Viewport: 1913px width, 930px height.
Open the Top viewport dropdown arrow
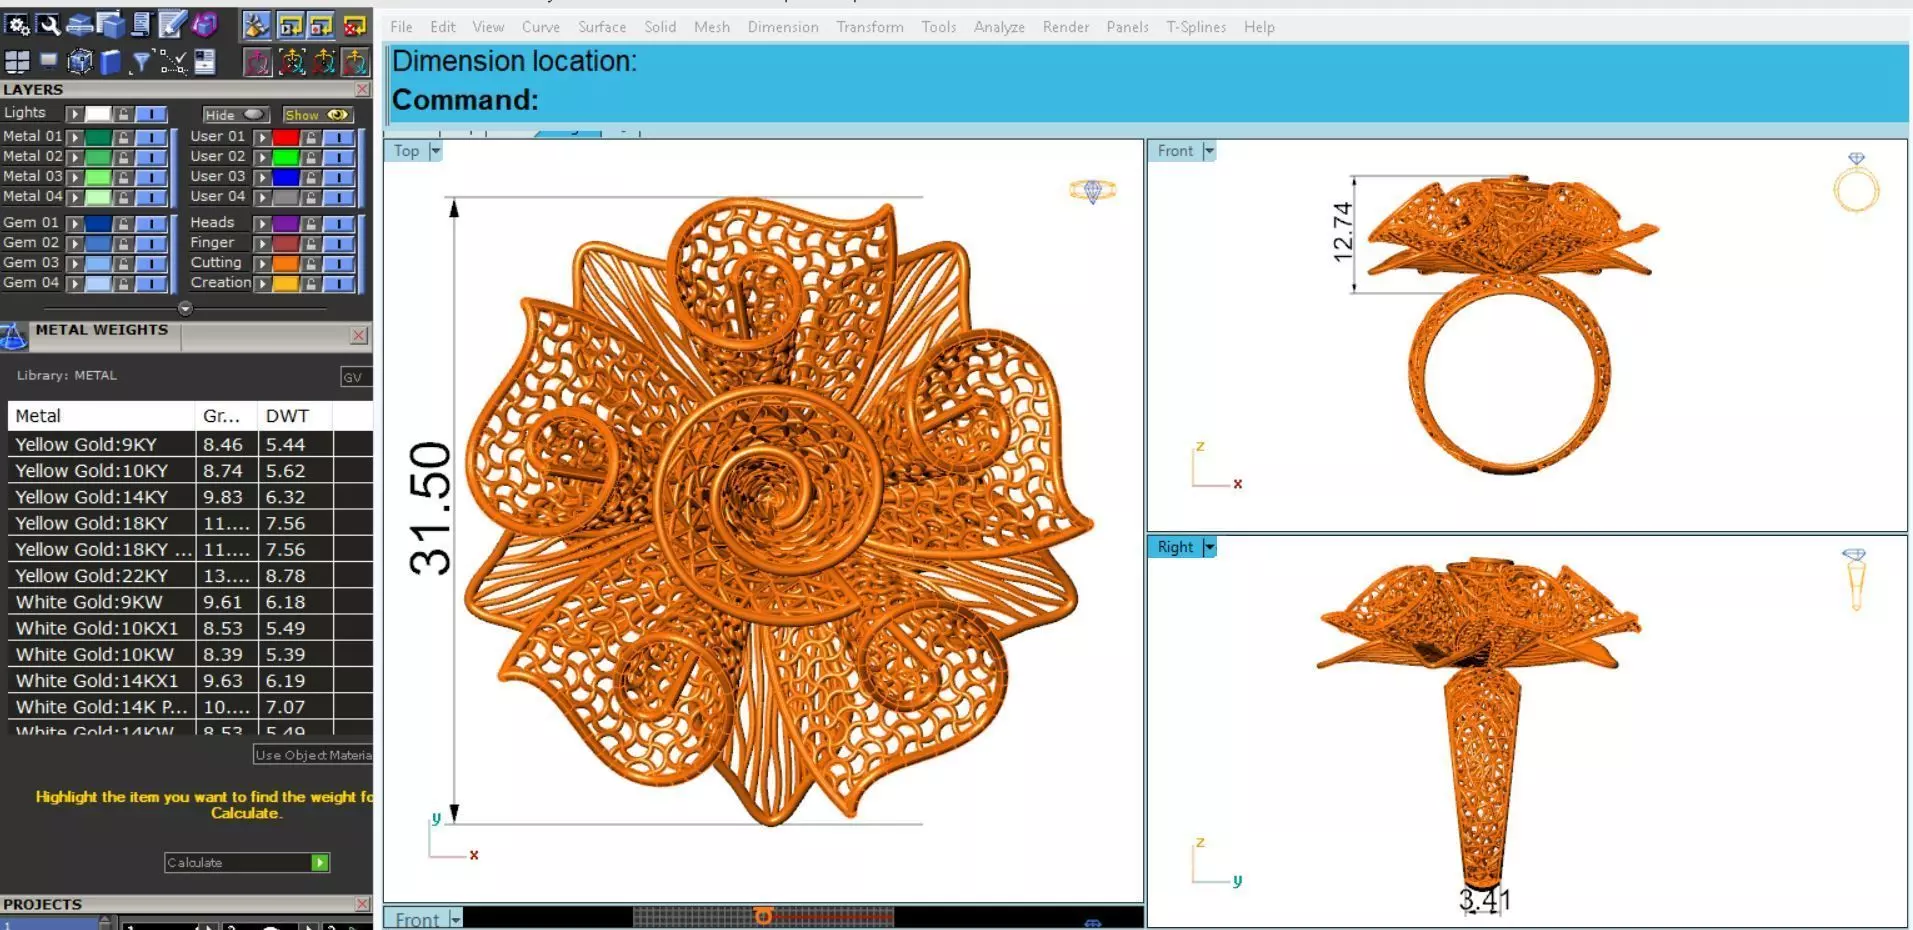(x=435, y=151)
